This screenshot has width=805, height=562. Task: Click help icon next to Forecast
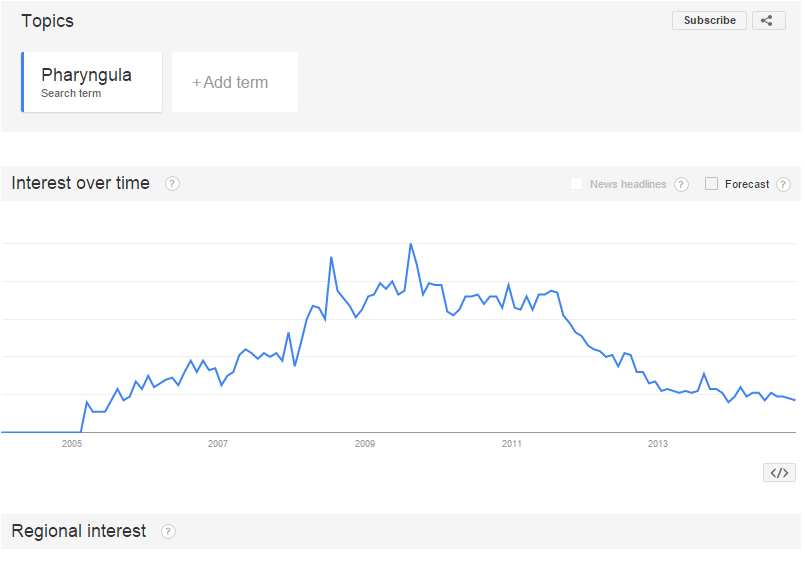783,184
